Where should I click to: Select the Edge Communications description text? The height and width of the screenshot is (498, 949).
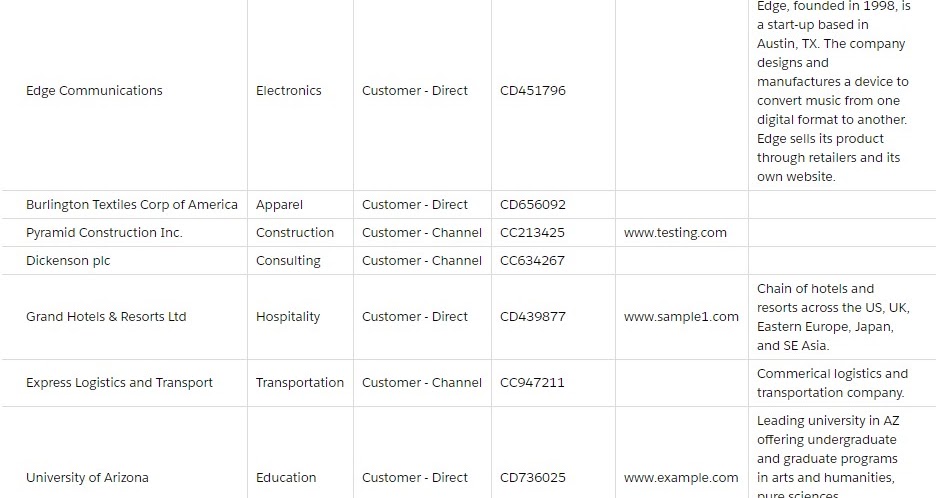[x=833, y=91]
